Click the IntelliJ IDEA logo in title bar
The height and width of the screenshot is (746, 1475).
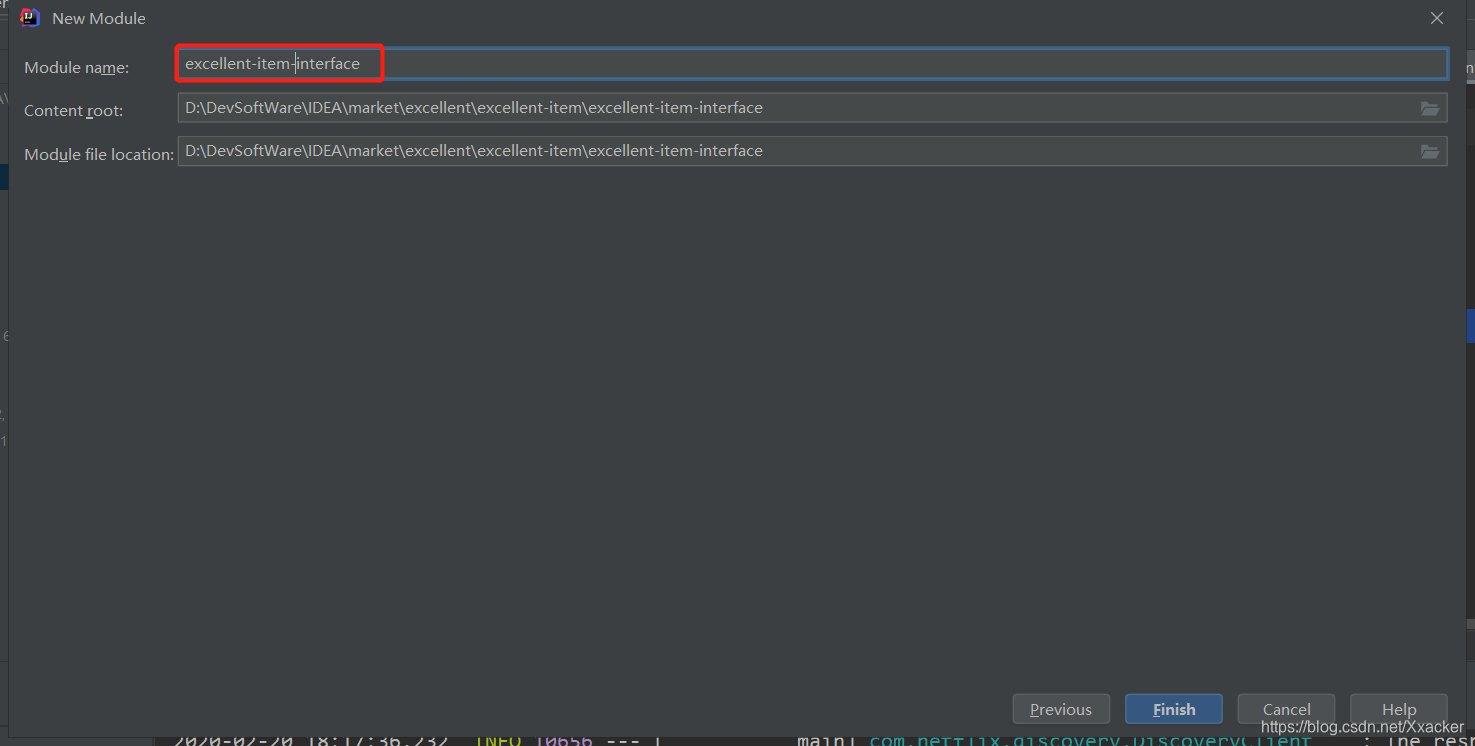[x=30, y=17]
